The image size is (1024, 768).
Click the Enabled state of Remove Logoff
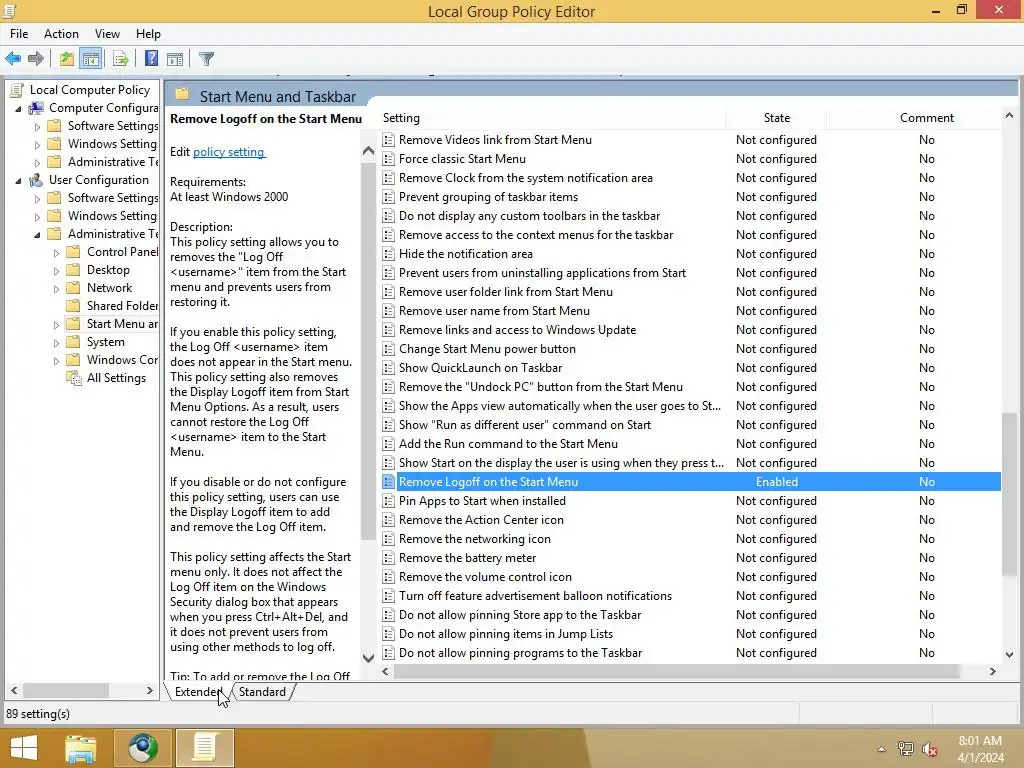(x=776, y=482)
